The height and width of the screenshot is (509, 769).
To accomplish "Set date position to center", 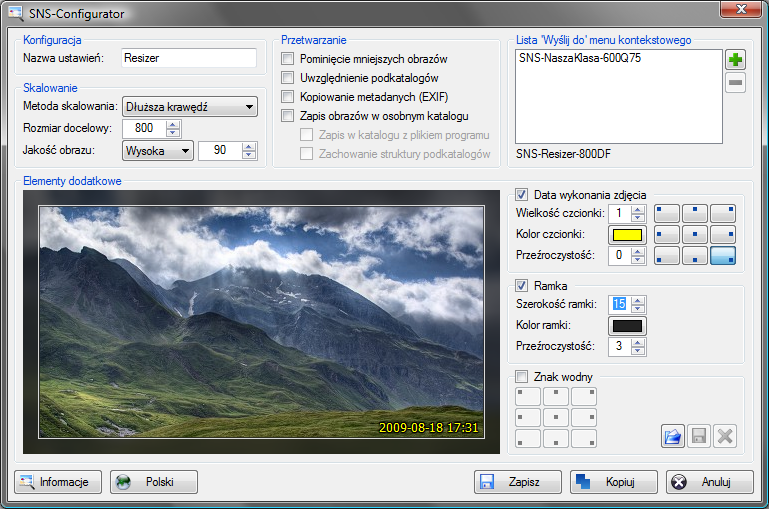I will point(695,235).
